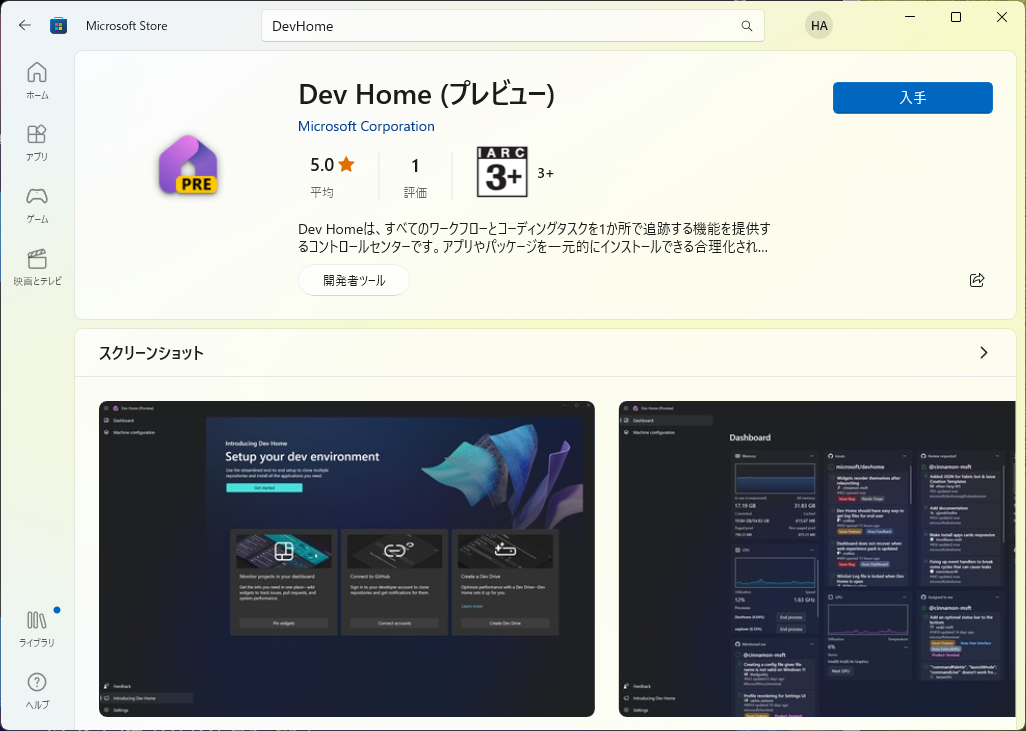1026x731 pixels.
Task: Click the Dev Home PRE app icon
Action: pyautogui.click(x=188, y=165)
